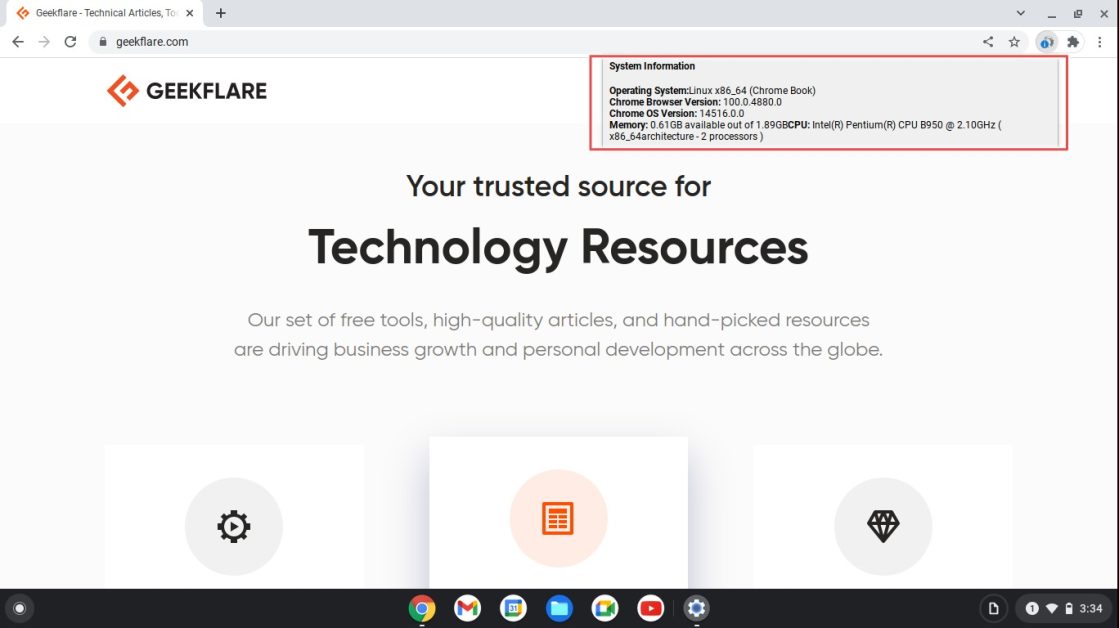
Task: Click the Chrome OS Version line
Action: tap(676, 113)
